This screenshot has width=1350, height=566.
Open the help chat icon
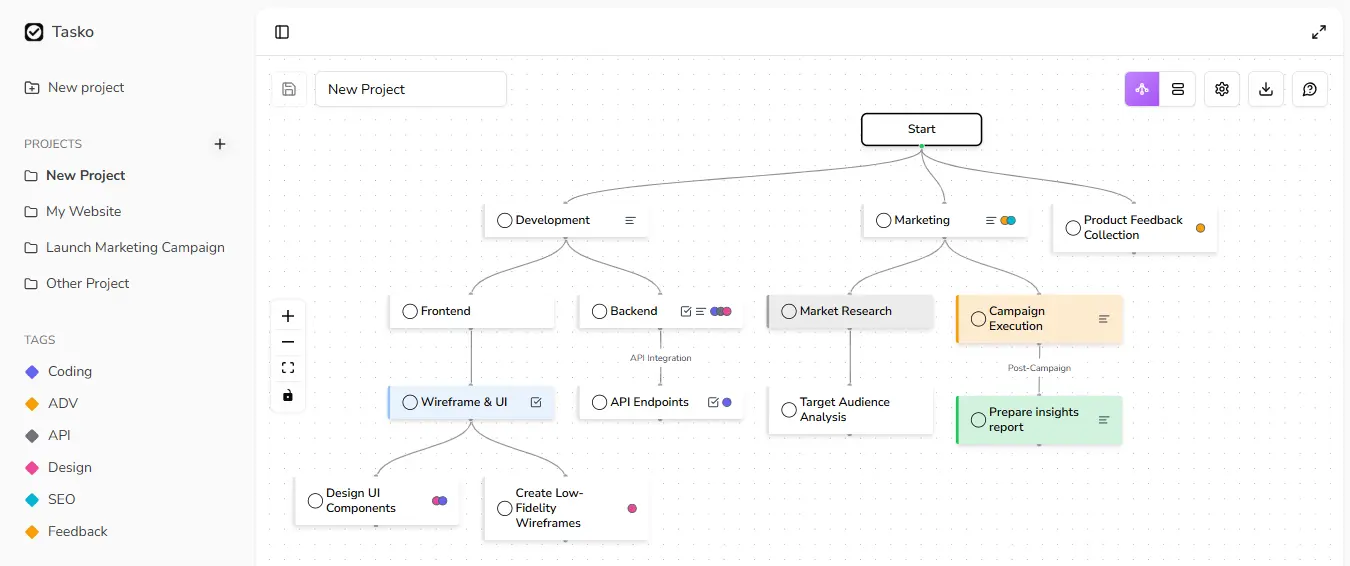(1310, 89)
